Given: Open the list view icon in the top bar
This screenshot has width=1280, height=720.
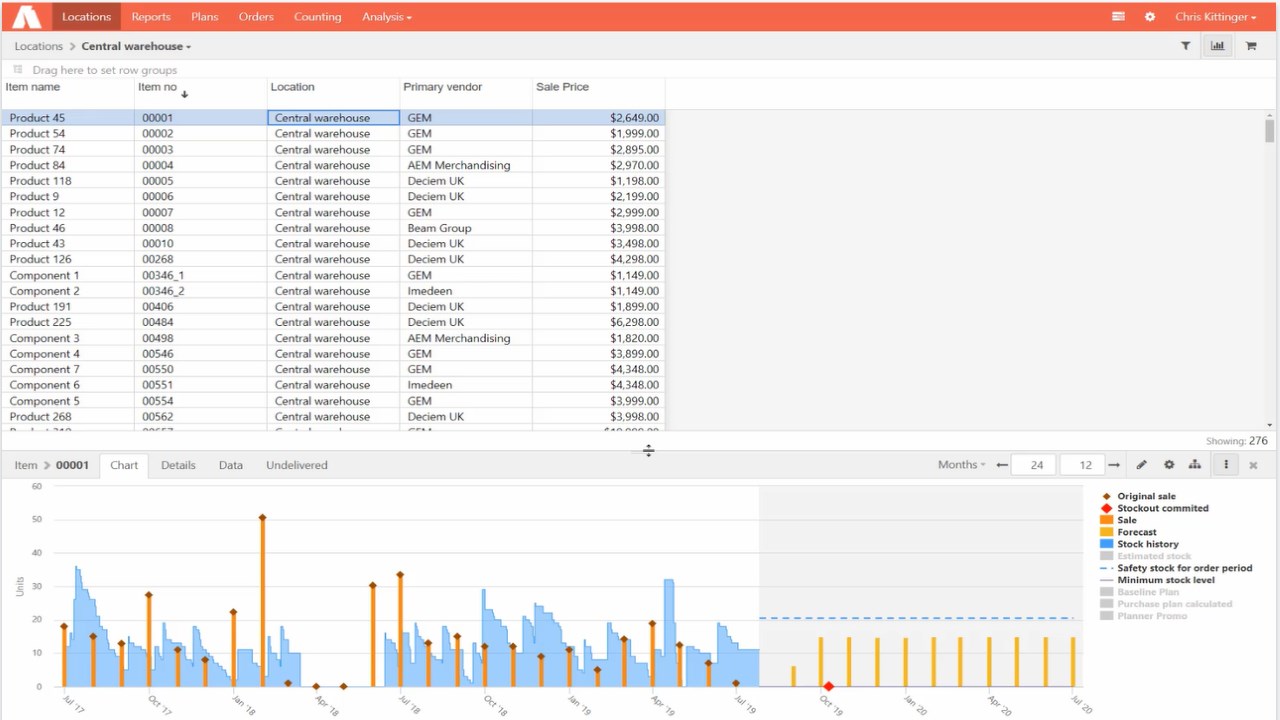Looking at the screenshot, I should pos(1118,17).
